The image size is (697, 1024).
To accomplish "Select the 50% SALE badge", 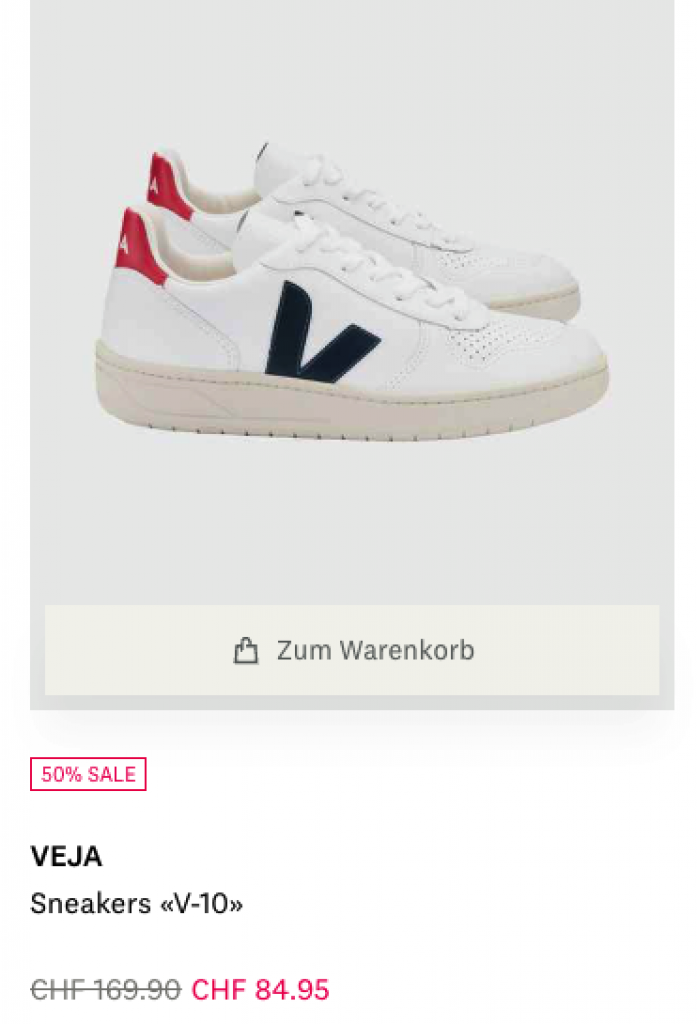I will pos(88,774).
